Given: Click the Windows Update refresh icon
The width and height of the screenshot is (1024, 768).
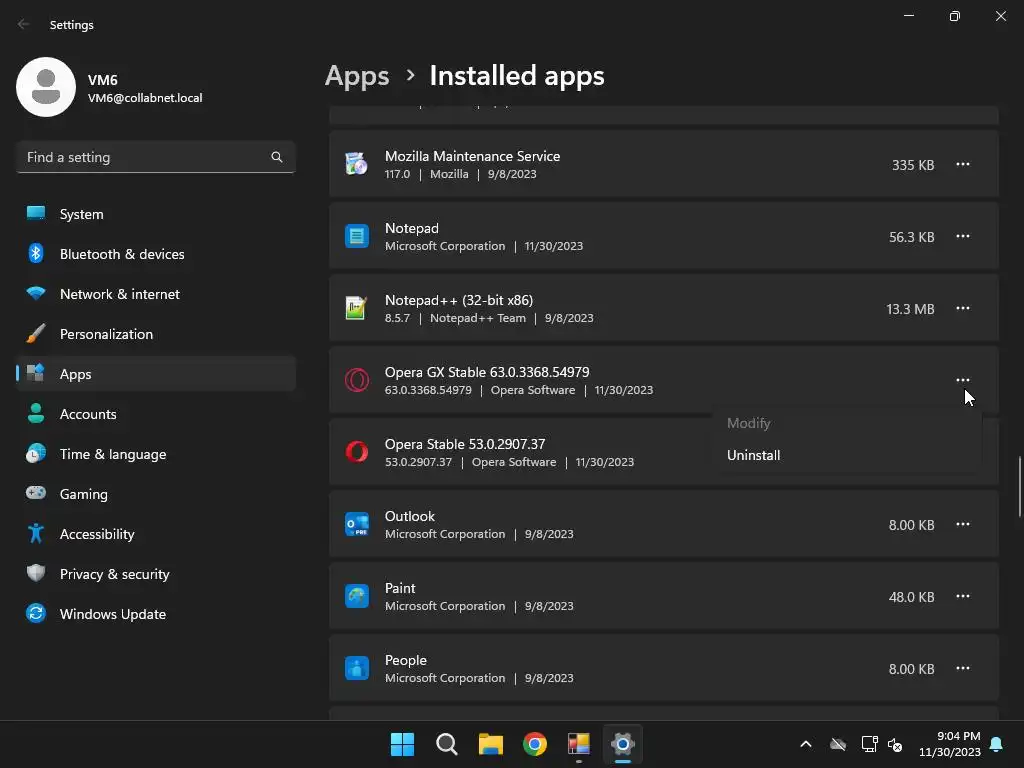Looking at the screenshot, I should (36, 613).
